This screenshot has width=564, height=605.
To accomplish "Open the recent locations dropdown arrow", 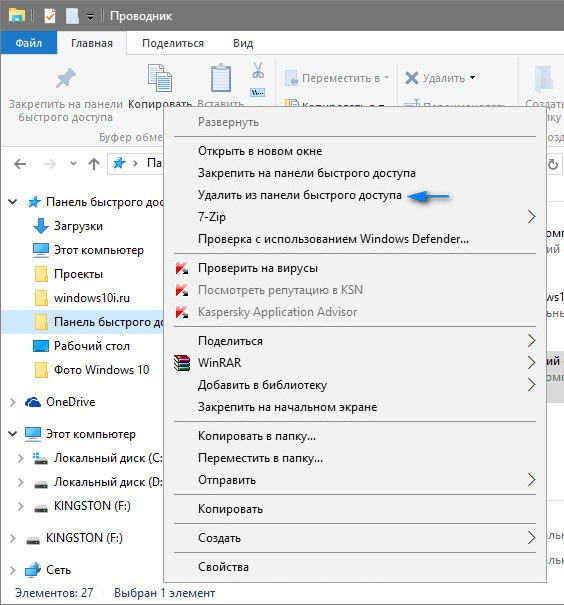I will 73,164.
